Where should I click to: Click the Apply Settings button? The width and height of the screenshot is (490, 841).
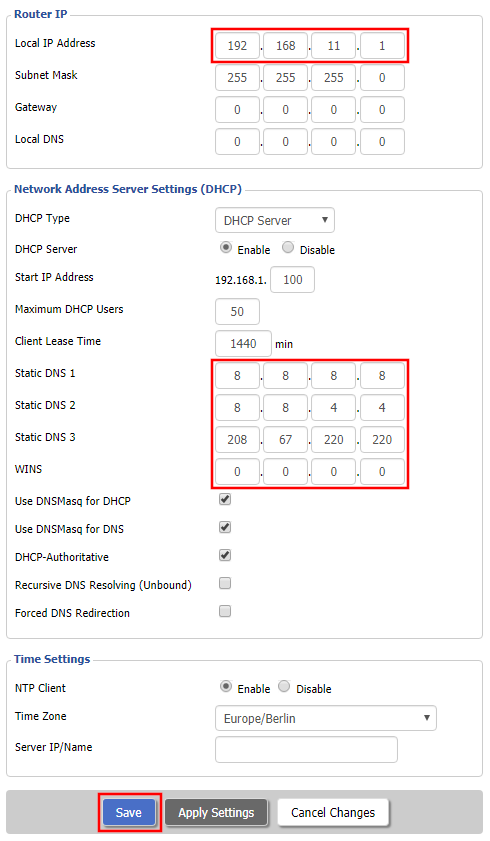216,812
